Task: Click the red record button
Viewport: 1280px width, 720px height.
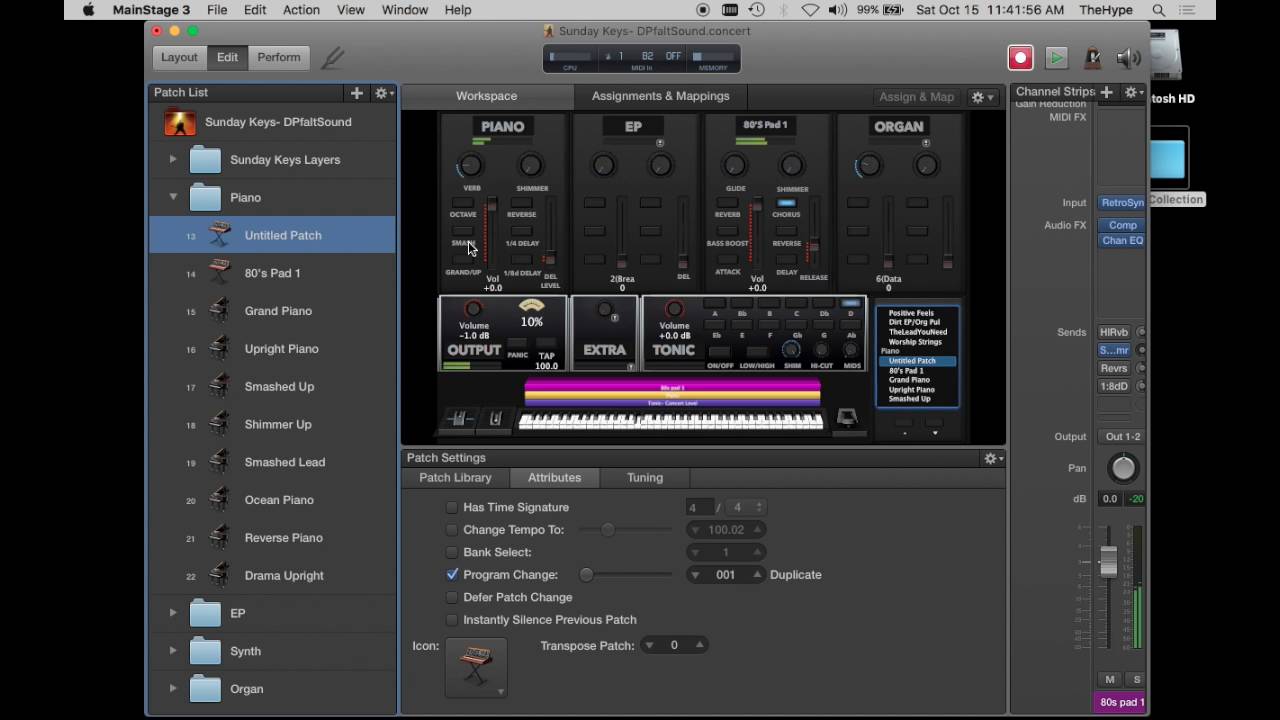Action: [x=1020, y=58]
